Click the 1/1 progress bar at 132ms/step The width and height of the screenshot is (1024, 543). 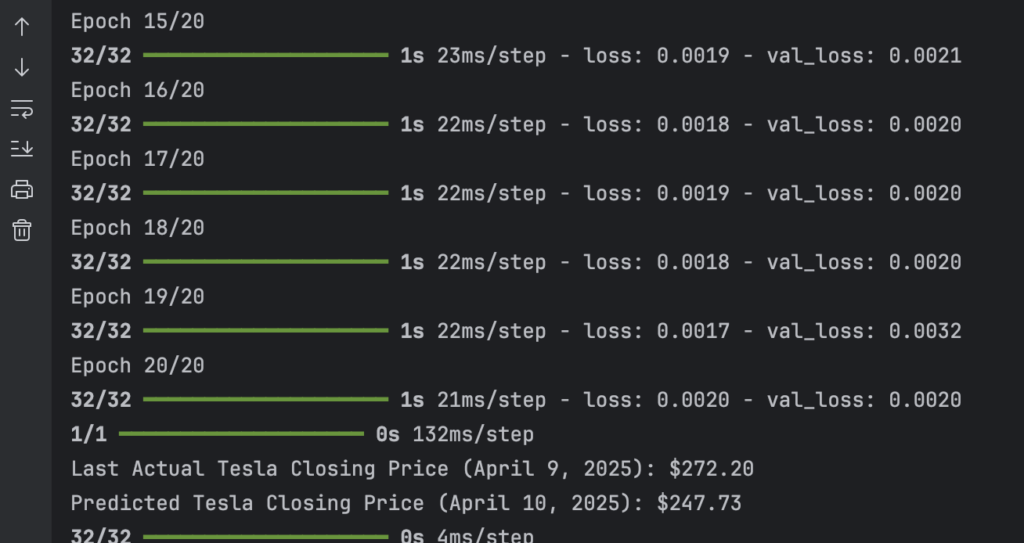pos(242,434)
